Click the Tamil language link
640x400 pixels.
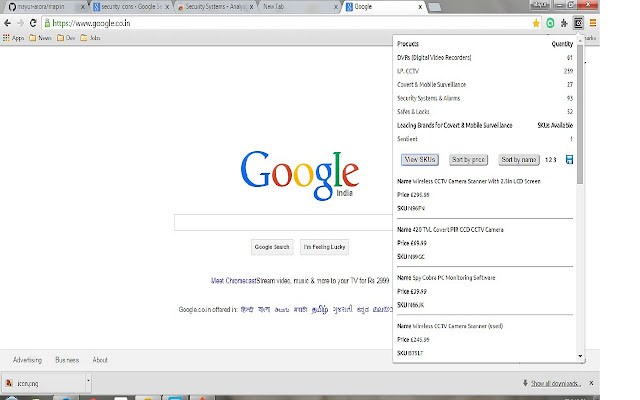[320, 309]
